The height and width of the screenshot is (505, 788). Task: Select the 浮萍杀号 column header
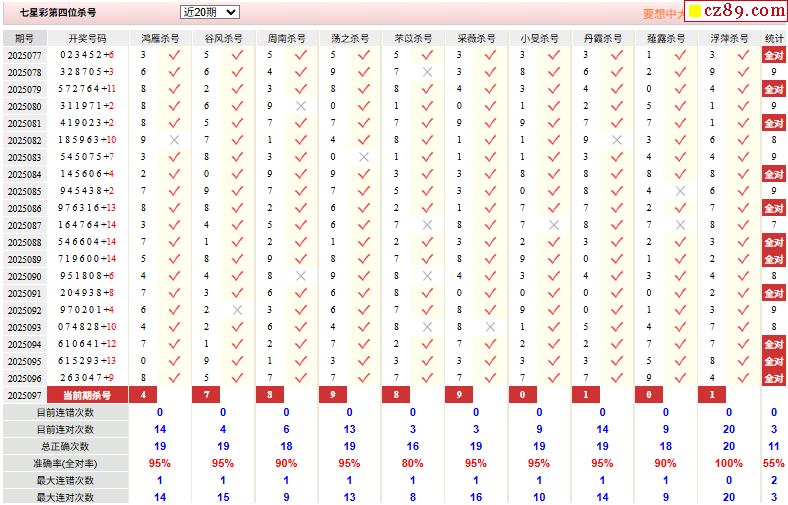[729, 38]
